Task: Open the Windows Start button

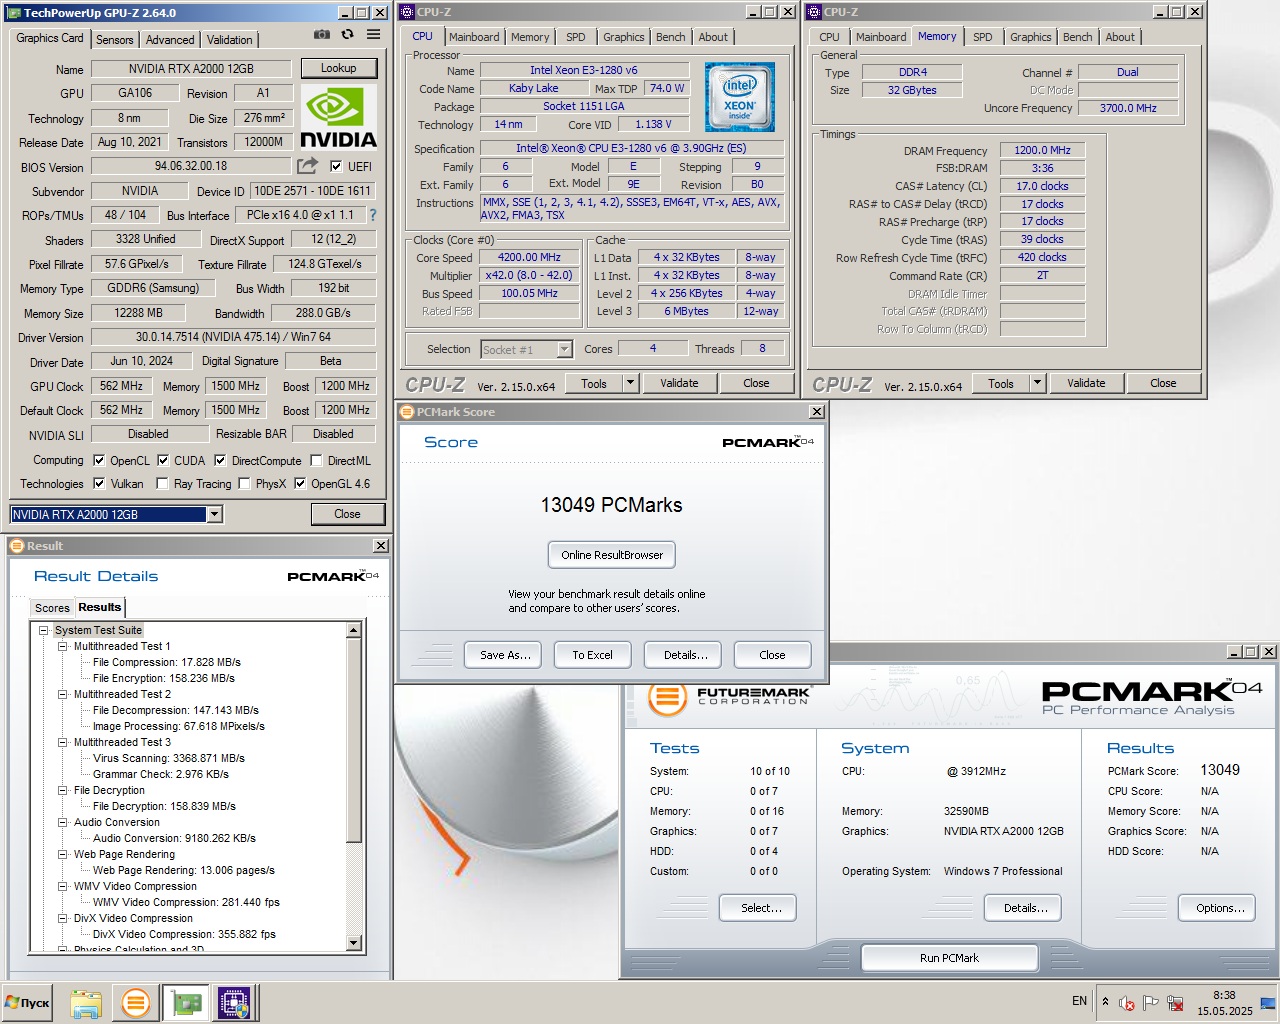Action: (27, 1003)
